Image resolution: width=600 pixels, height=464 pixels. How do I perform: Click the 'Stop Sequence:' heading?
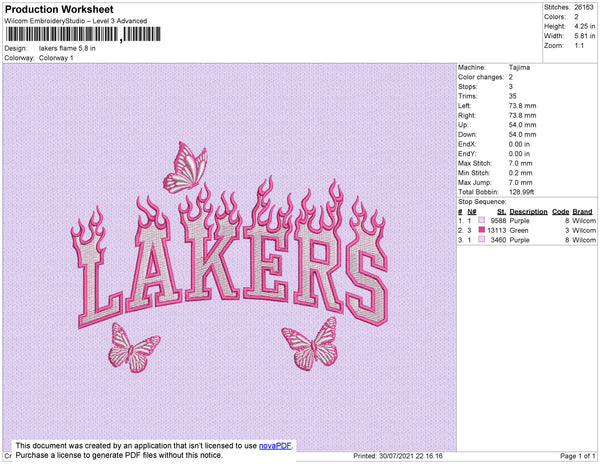(482, 202)
